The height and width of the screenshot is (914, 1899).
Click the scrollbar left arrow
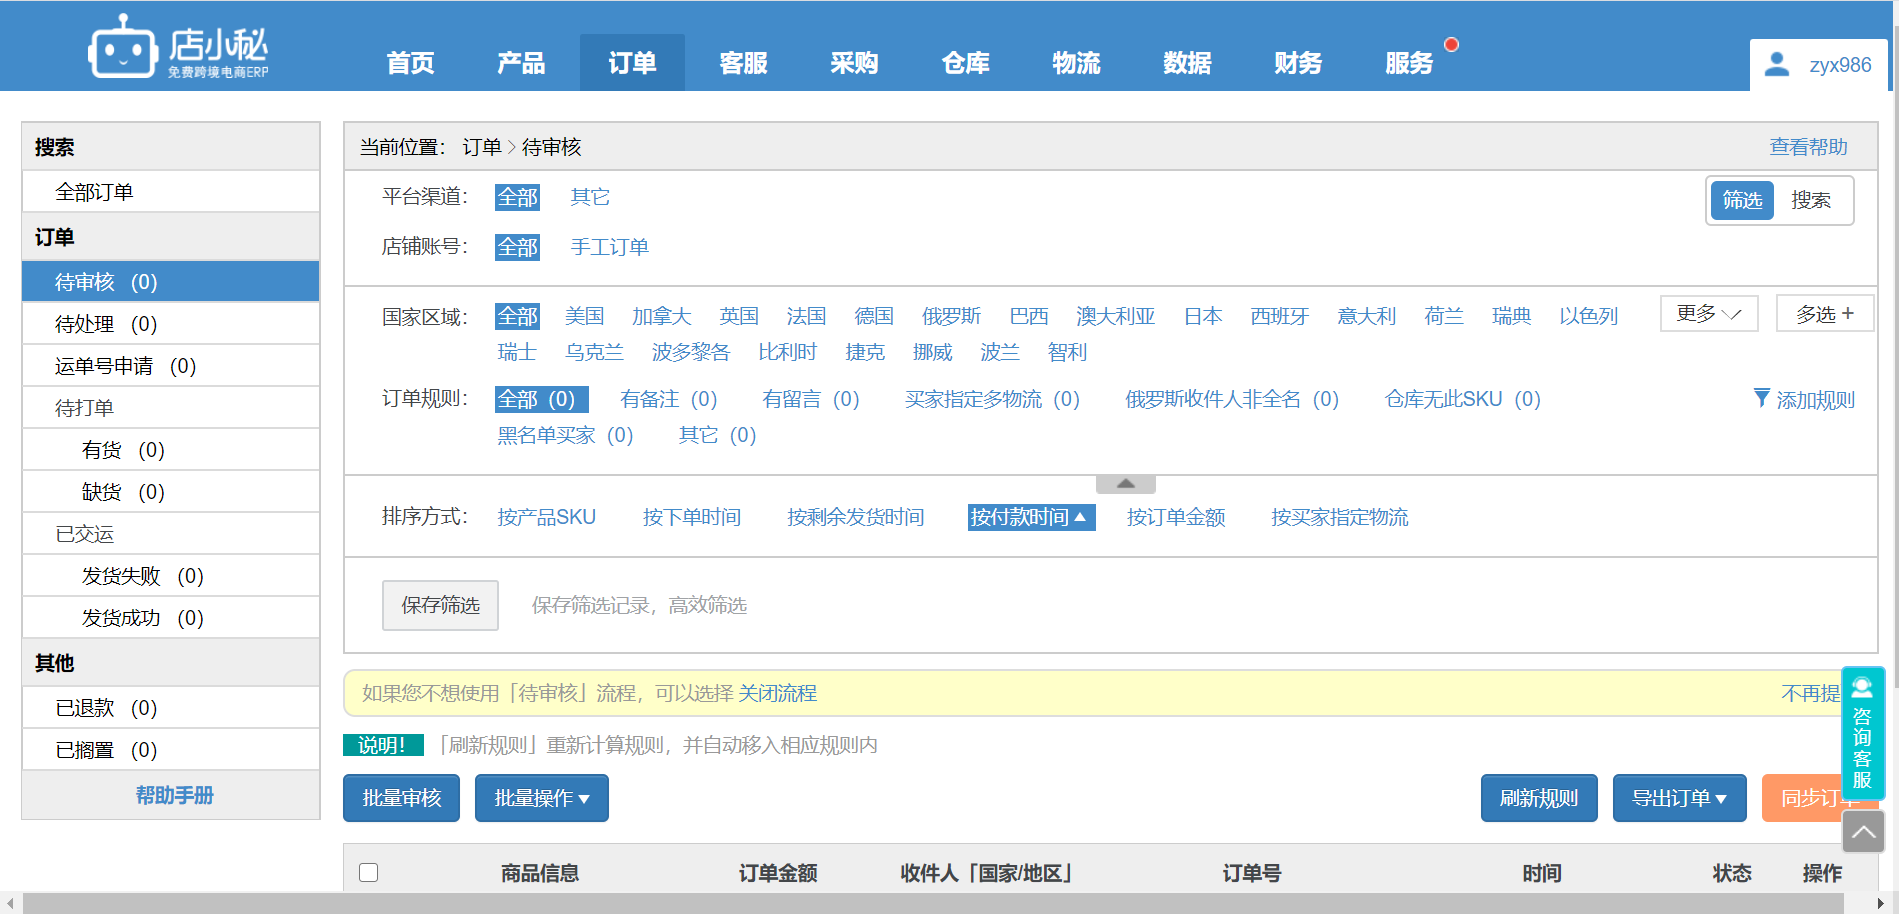tap(10, 903)
